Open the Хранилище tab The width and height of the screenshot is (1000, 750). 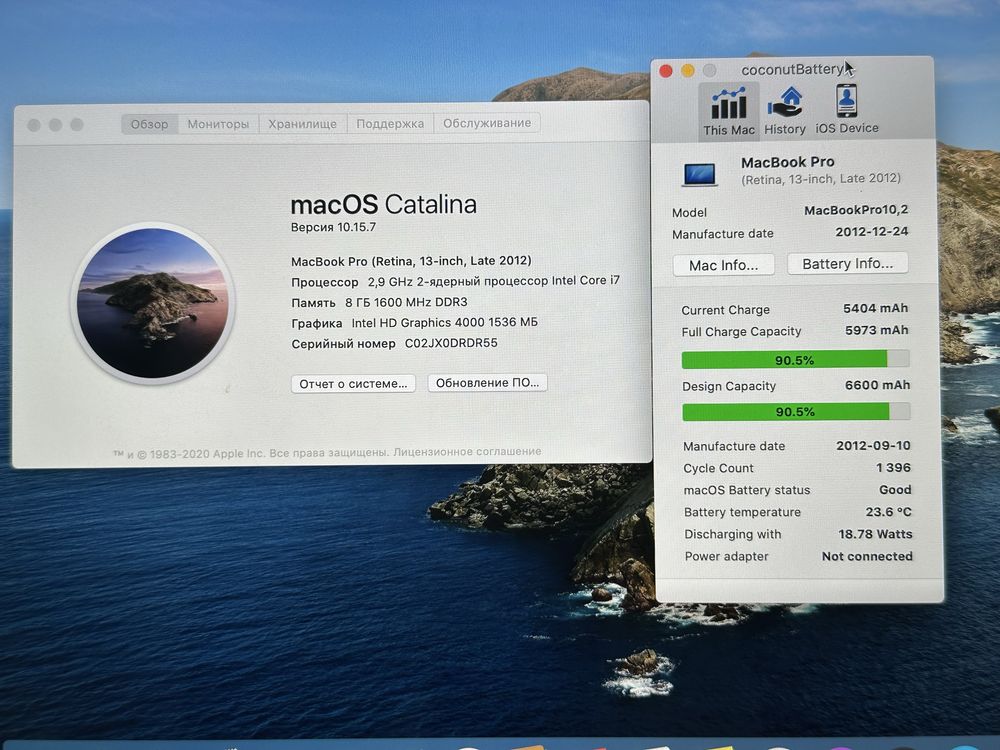pos(302,124)
